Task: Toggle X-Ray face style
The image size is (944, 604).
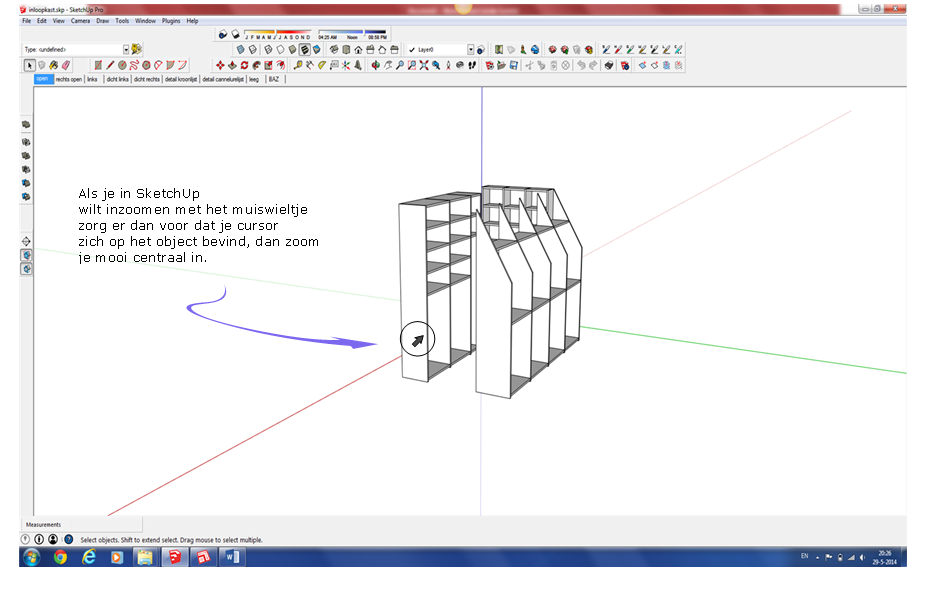Action: [240, 49]
